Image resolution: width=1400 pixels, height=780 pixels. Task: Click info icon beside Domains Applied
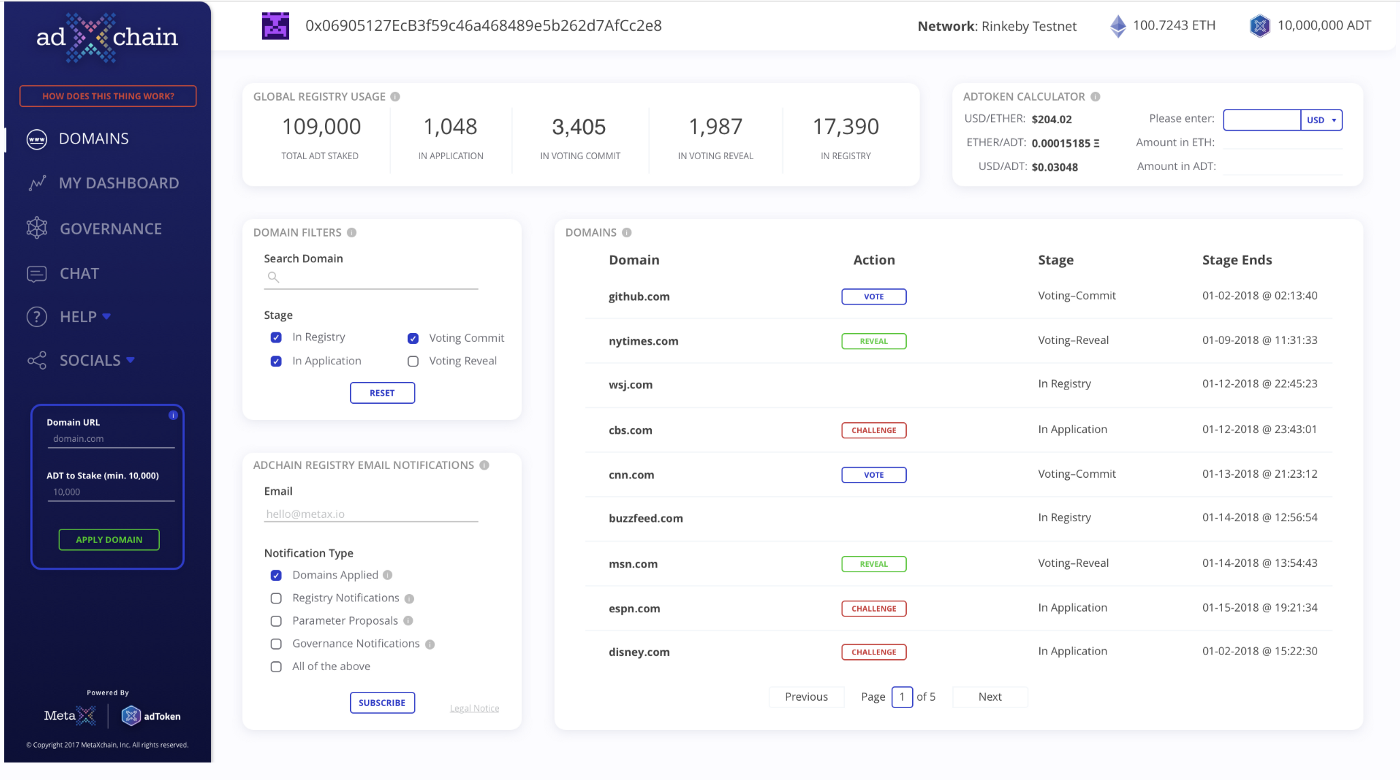388,575
